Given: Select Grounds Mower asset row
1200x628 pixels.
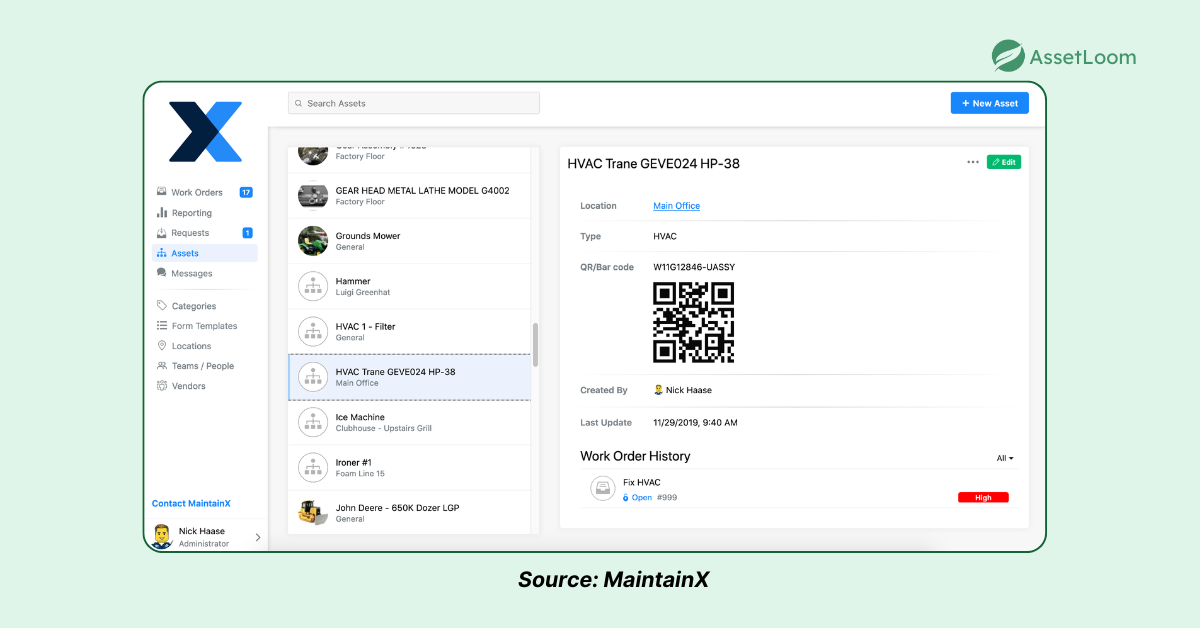Looking at the screenshot, I should click(409, 241).
